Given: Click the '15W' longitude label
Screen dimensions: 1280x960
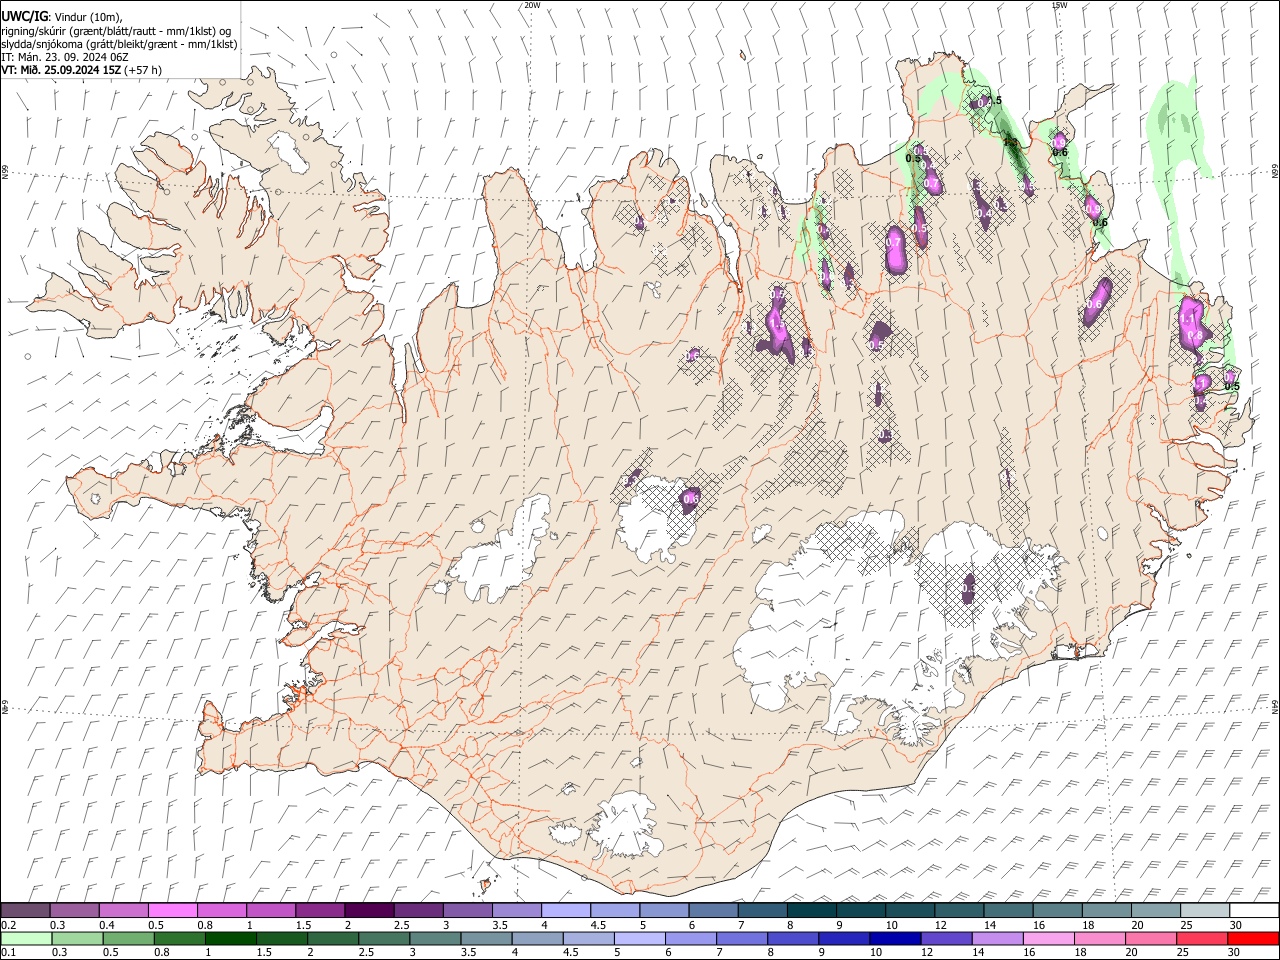Looking at the screenshot, I should pos(1060,5).
